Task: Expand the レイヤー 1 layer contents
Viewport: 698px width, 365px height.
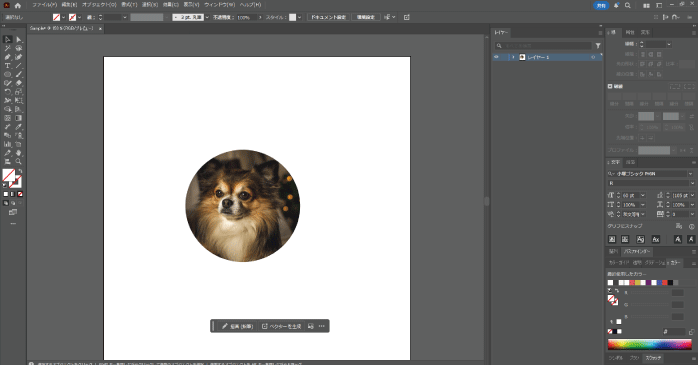Action: point(513,57)
